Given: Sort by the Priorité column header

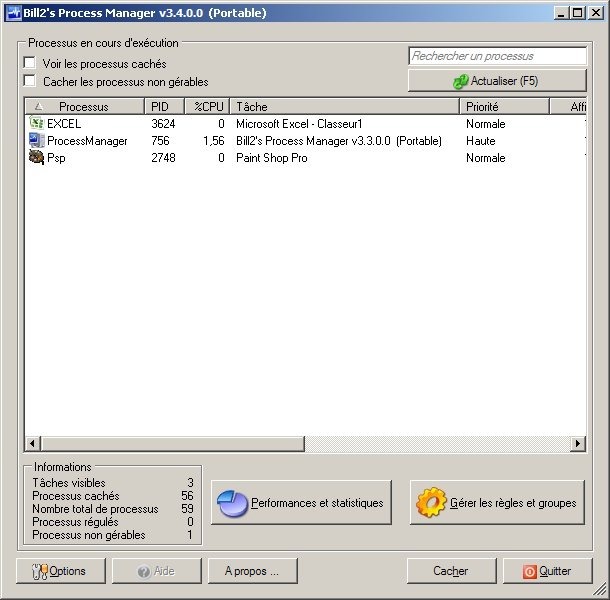Looking at the screenshot, I should pyautogui.click(x=505, y=106).
